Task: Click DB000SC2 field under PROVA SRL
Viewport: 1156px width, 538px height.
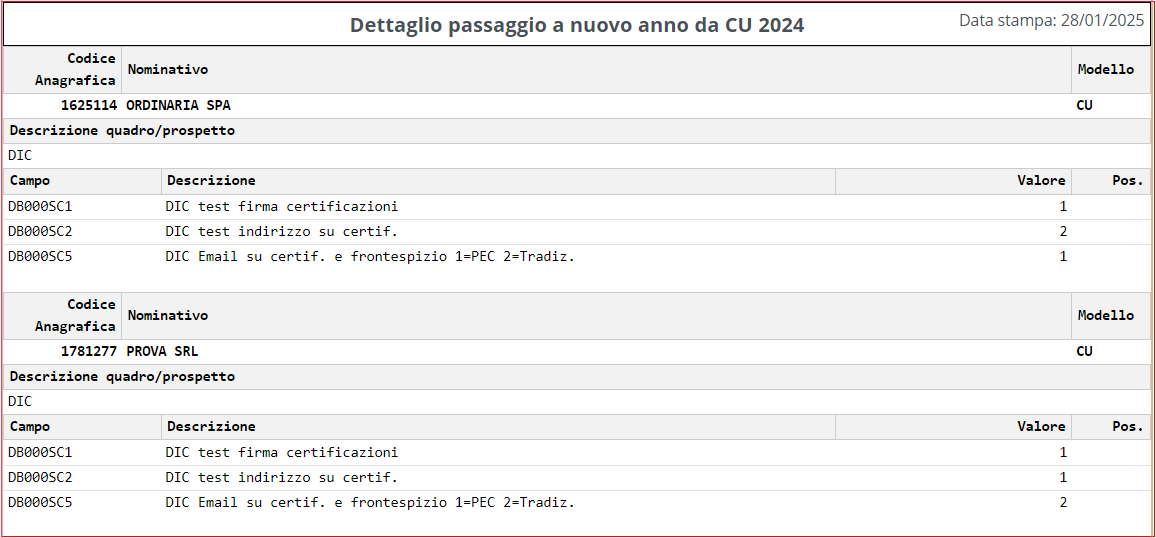Action: [x=41, y=477]
